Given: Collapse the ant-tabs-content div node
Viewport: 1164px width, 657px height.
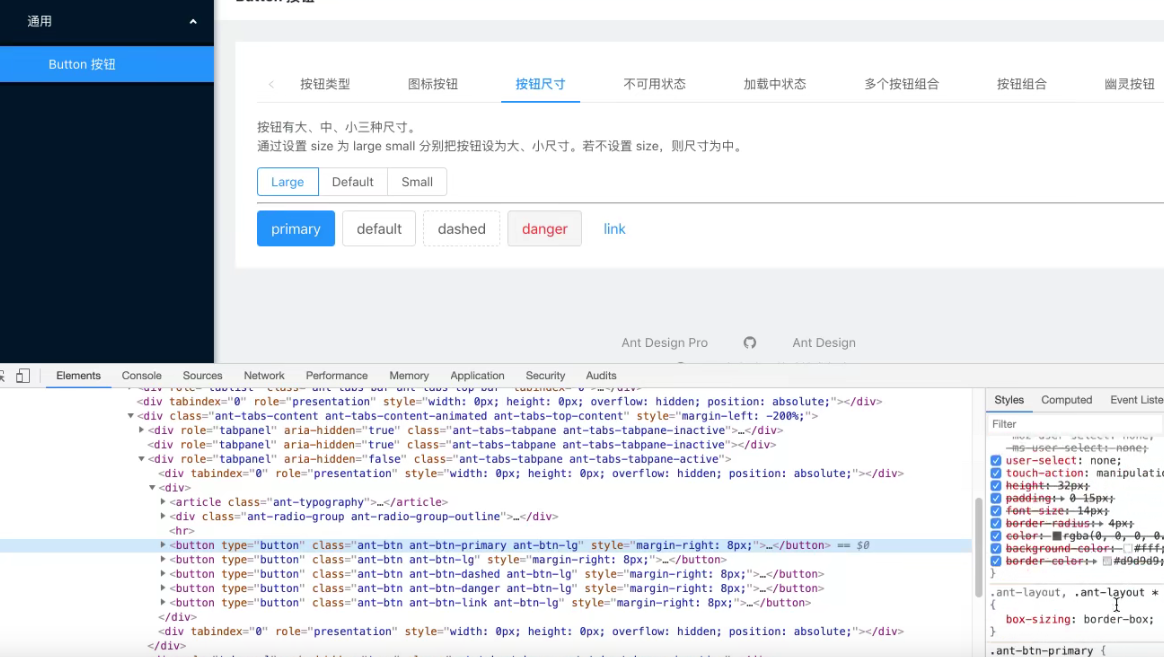Looking at the screenshot, I should point(131,416).
